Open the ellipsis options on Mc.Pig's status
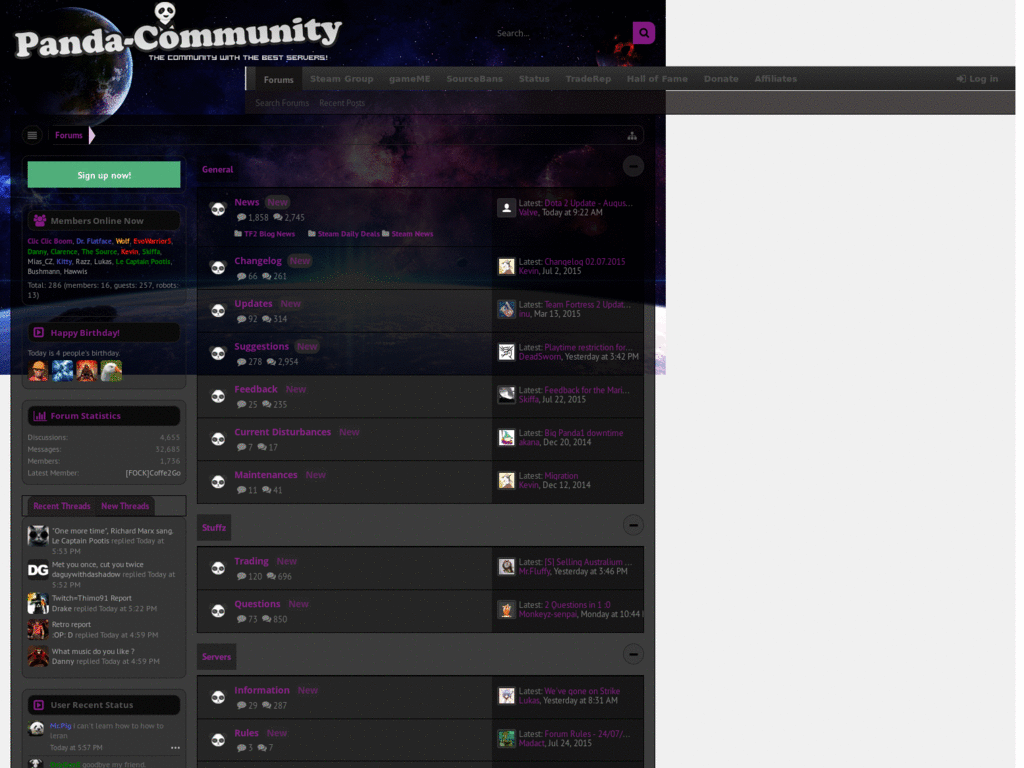The image size is (1024, 768). (175, 748)
